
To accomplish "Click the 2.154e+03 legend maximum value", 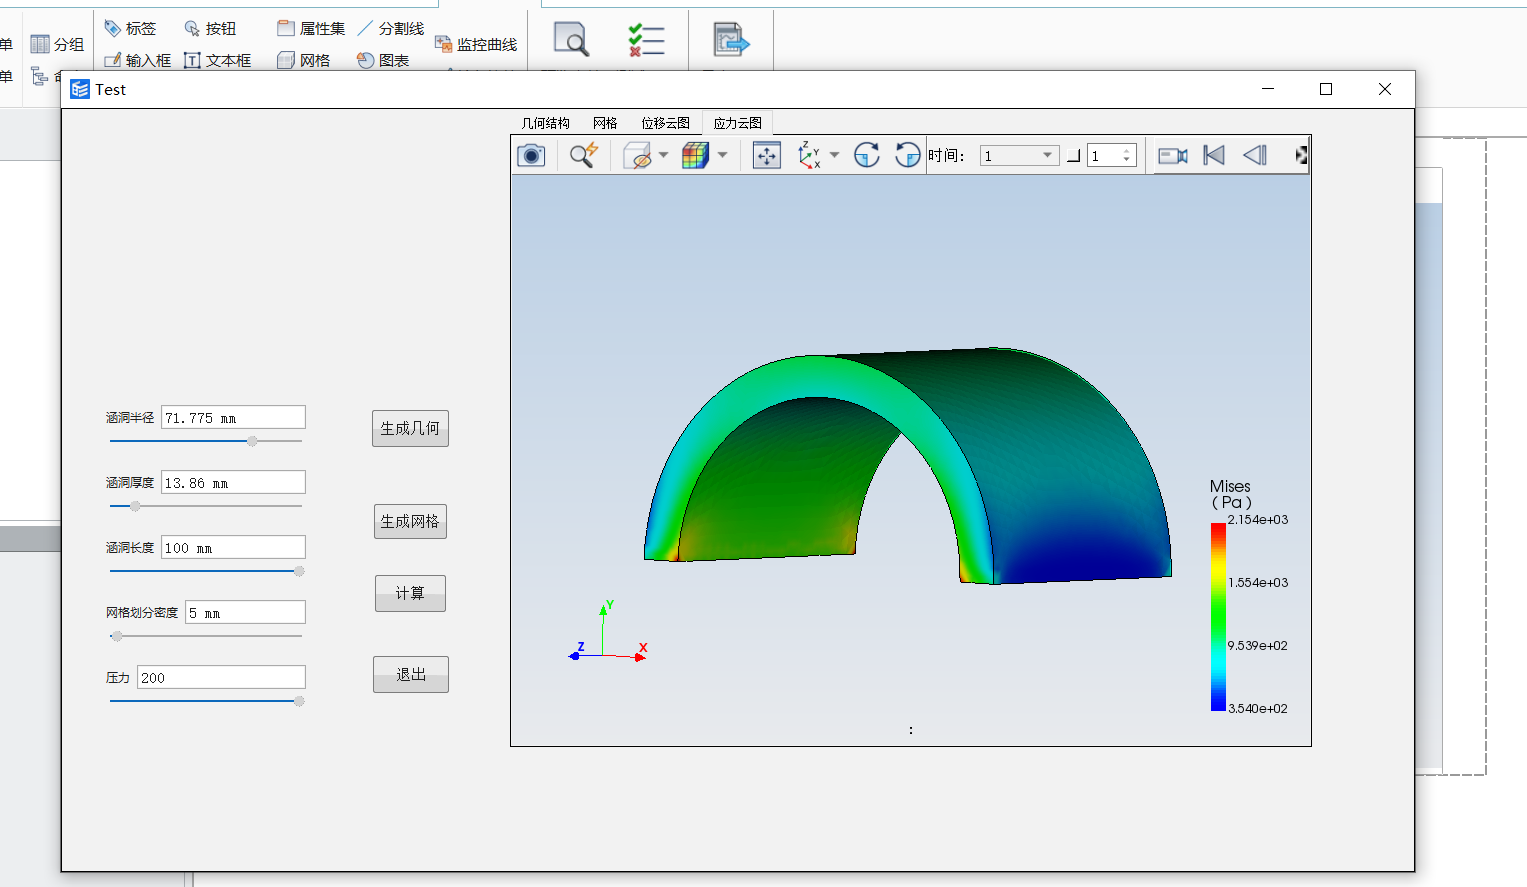I will point(1258,520).
